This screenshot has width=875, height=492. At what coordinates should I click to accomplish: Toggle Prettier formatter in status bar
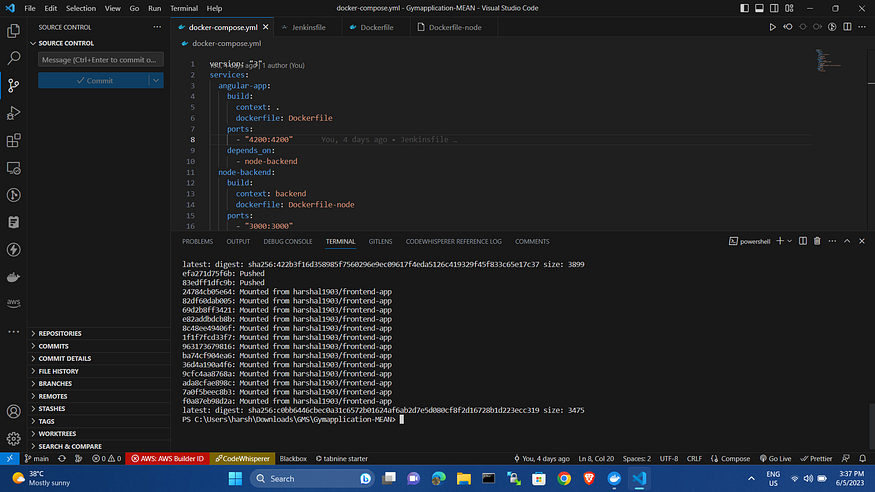click(x=816, y=459)
